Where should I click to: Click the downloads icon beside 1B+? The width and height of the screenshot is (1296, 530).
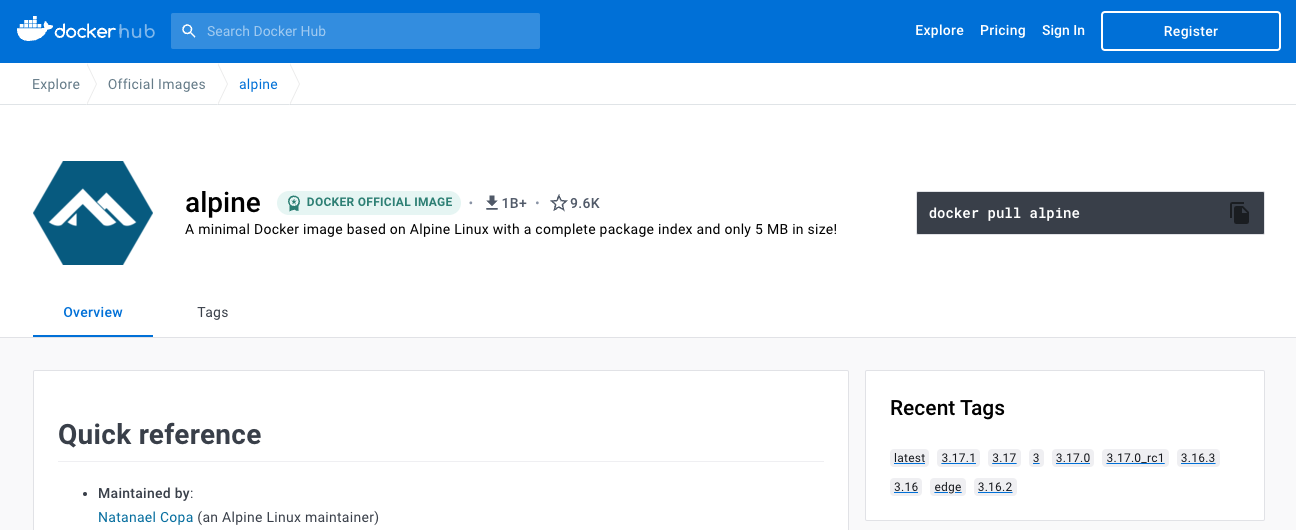pos(492,203)
